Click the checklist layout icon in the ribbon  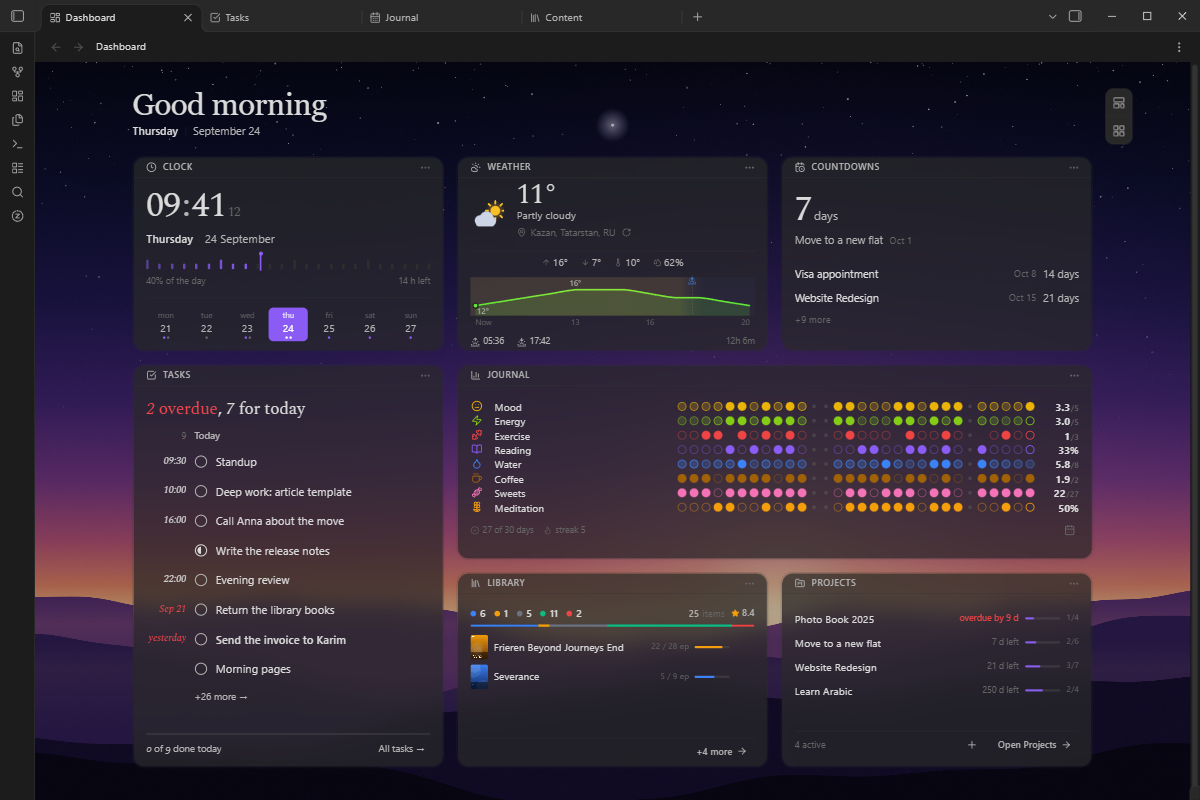pos(17,168)
